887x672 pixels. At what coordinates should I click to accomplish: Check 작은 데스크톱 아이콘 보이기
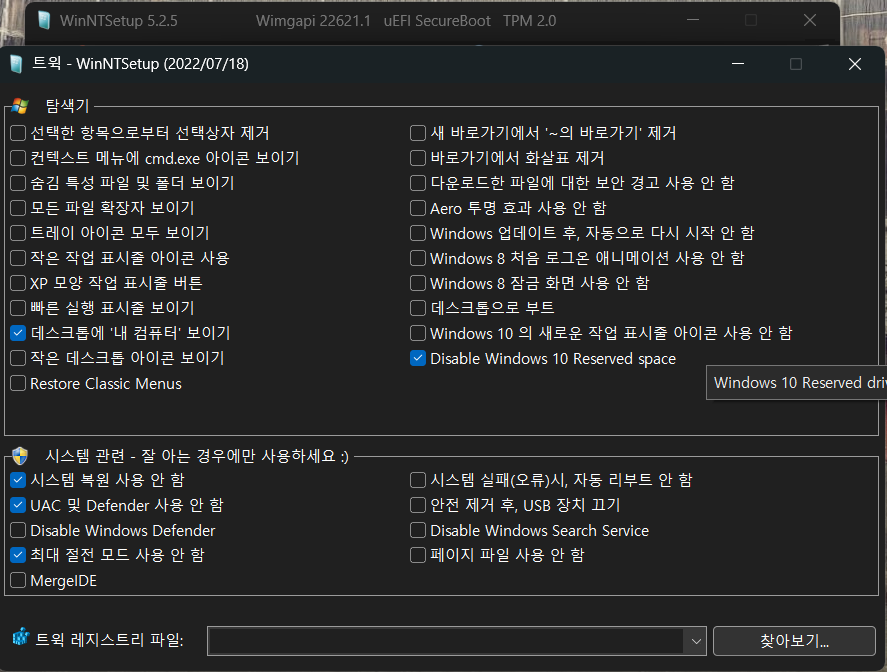18,358
